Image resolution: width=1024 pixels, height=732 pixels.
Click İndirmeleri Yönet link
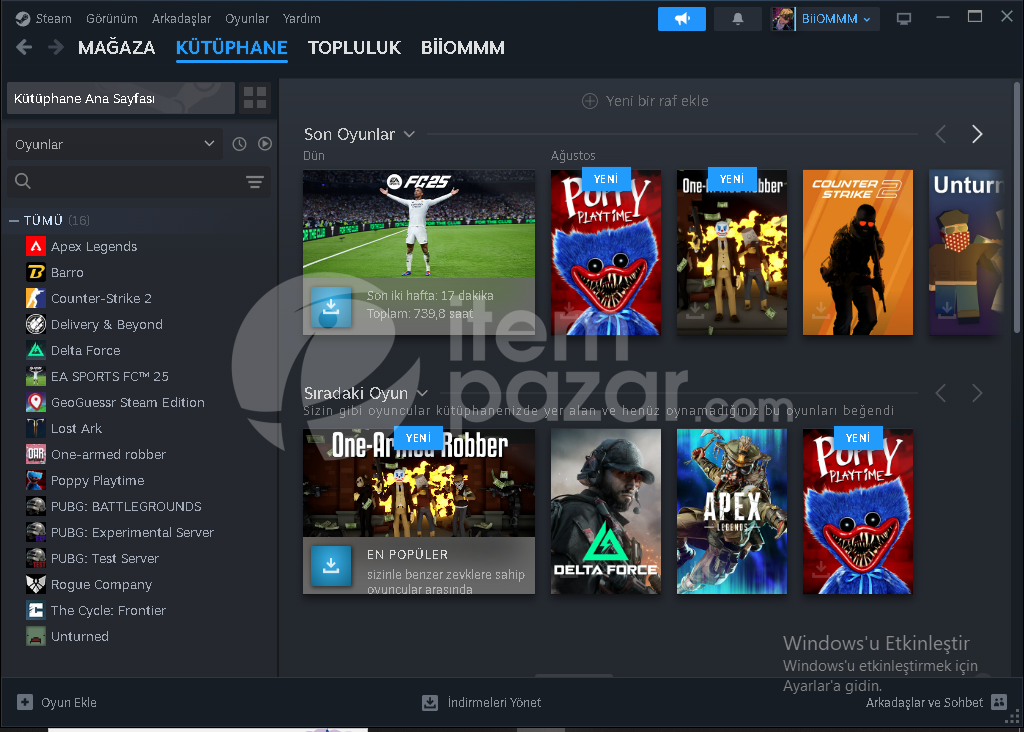coord(494,703)
